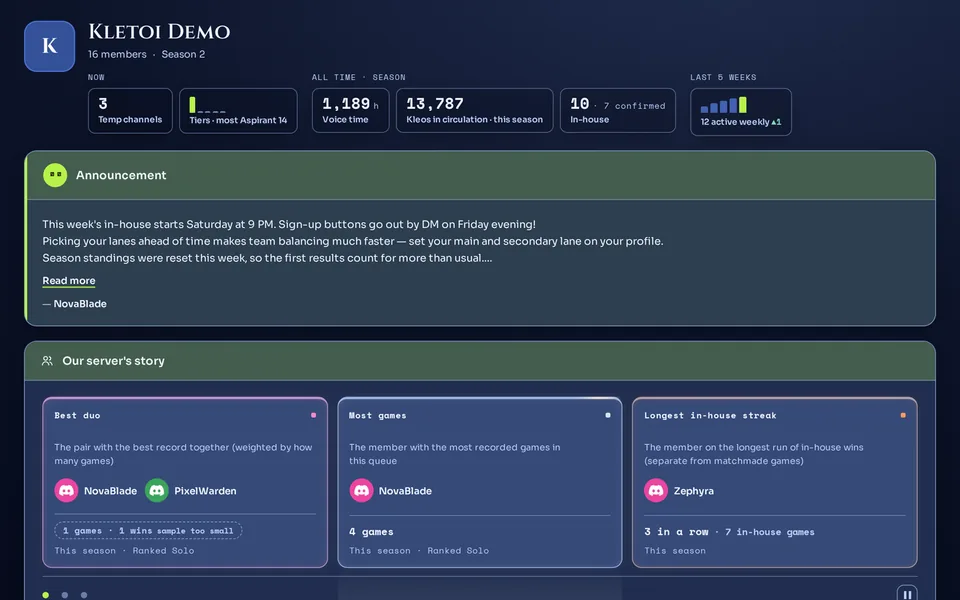Click the Announcement section header
Viewport: 960px width, 600px height.
[x=481, y=176]
